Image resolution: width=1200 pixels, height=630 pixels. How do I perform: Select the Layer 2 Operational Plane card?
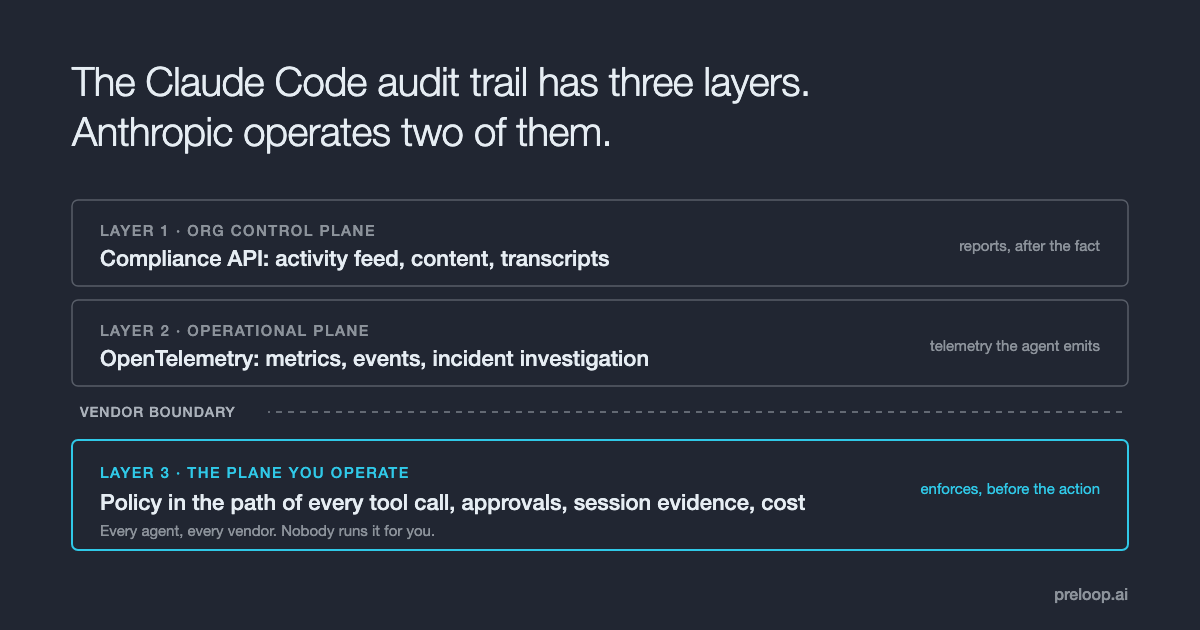(600, 343)
